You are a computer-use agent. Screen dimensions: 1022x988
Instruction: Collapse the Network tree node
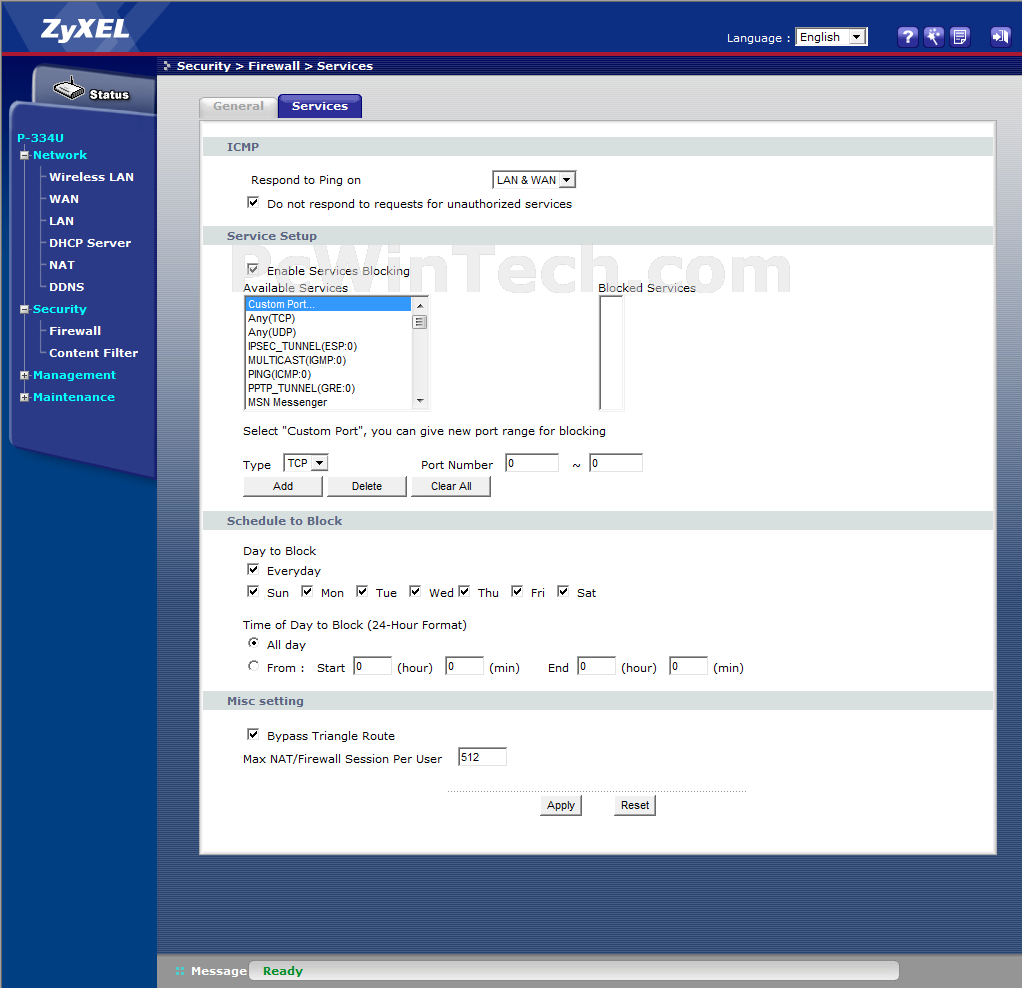(x=25, y=156)
